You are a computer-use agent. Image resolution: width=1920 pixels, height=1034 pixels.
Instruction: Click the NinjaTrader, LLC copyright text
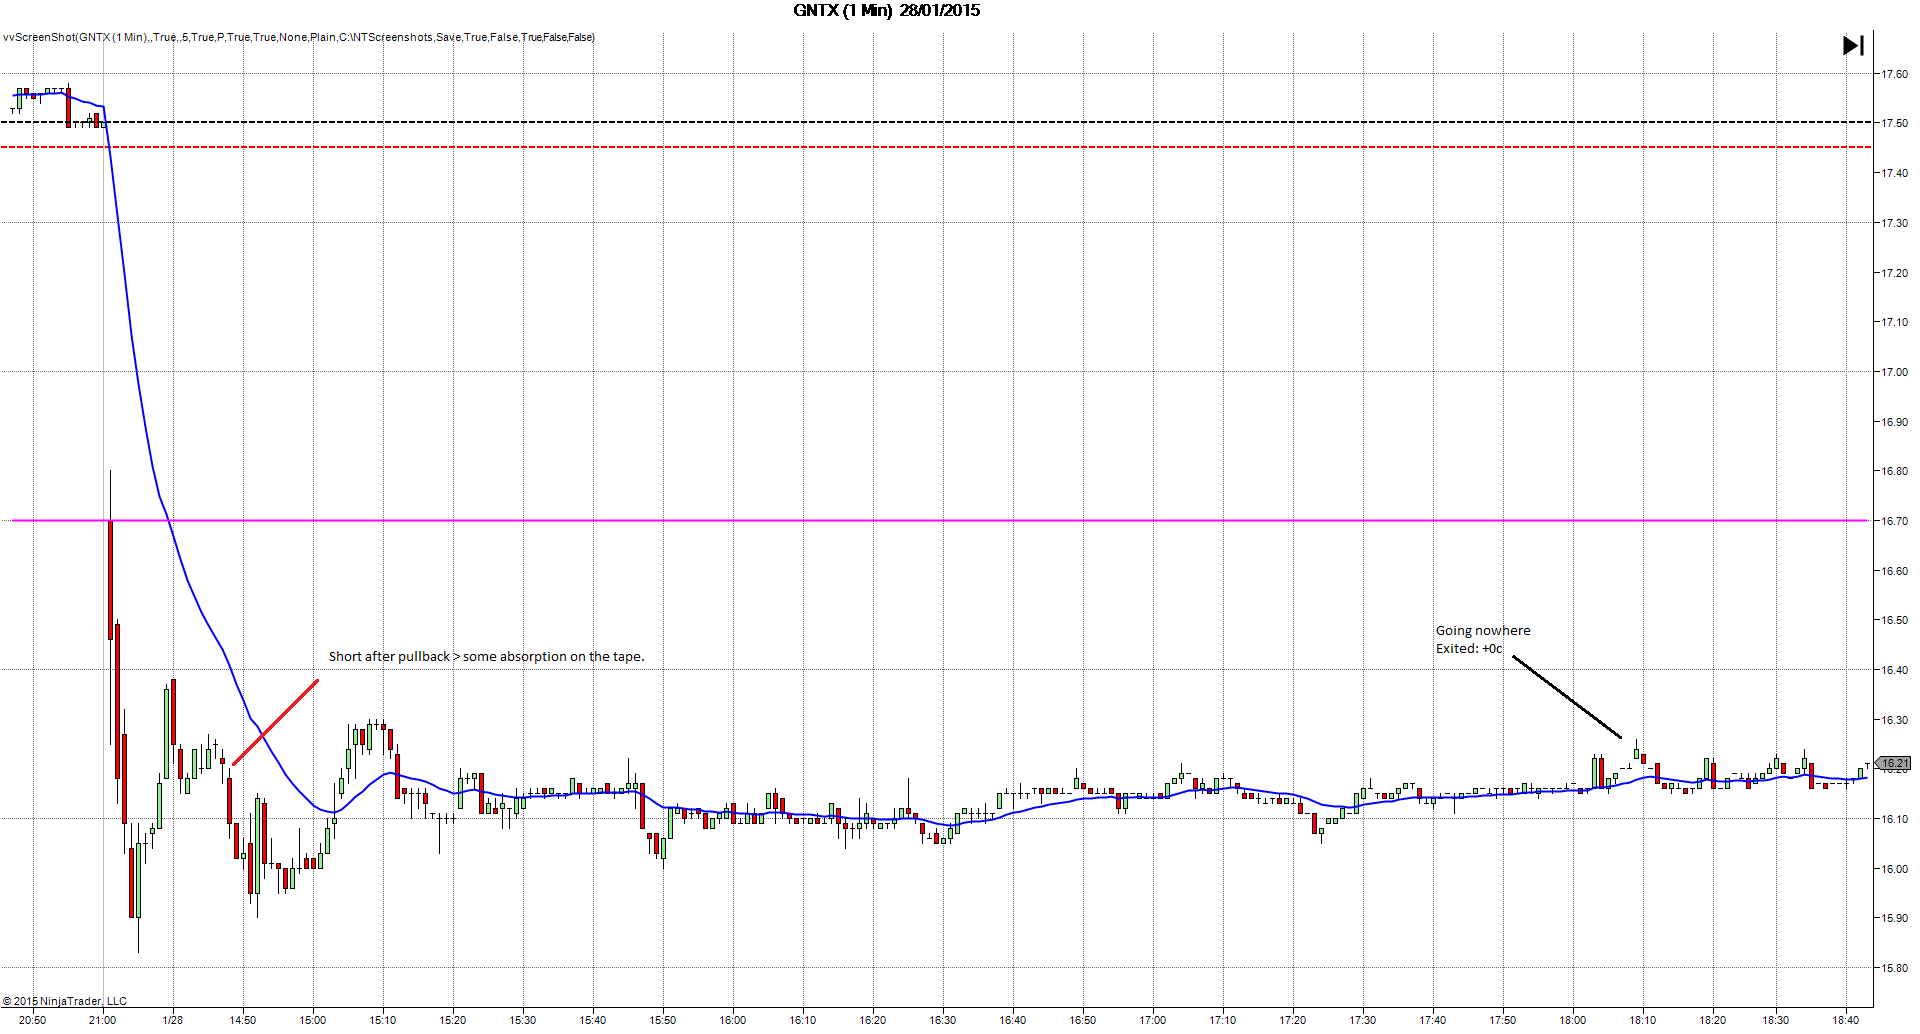(x=65, y=1001)
